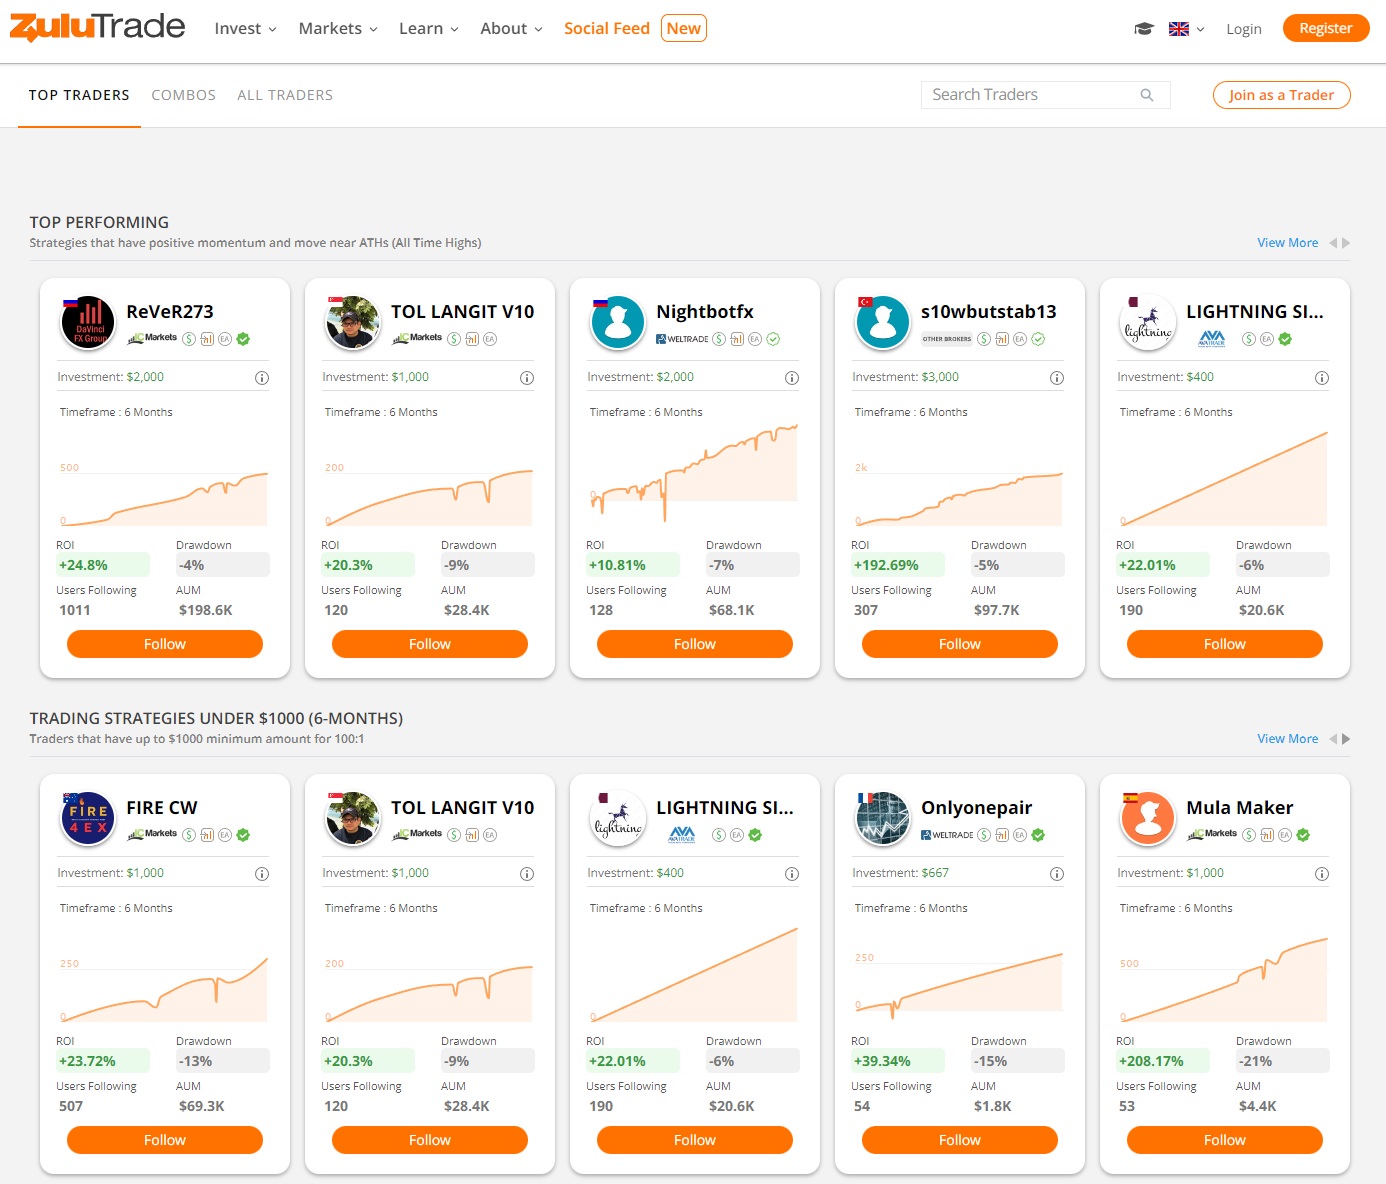Click the search magnifier icon

pyautogui.click(x=1147, y=95)
